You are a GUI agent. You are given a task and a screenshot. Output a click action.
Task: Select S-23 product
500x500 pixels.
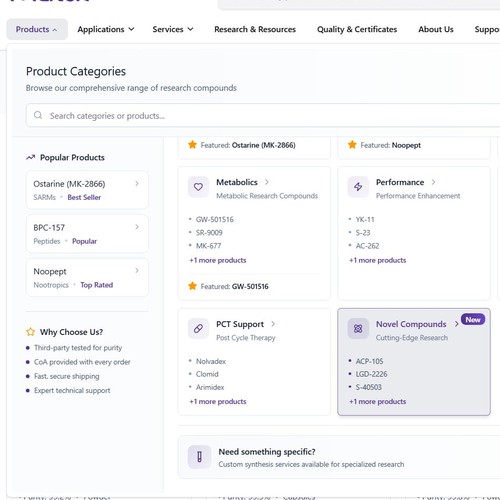pyautogui.click(x=363, y=233)
